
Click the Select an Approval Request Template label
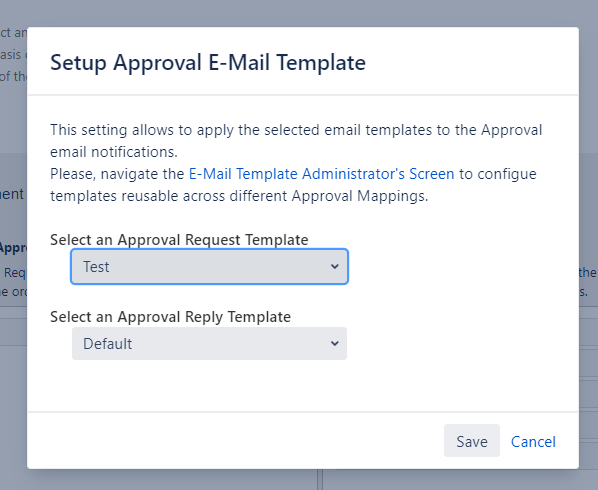pos(179,240)
